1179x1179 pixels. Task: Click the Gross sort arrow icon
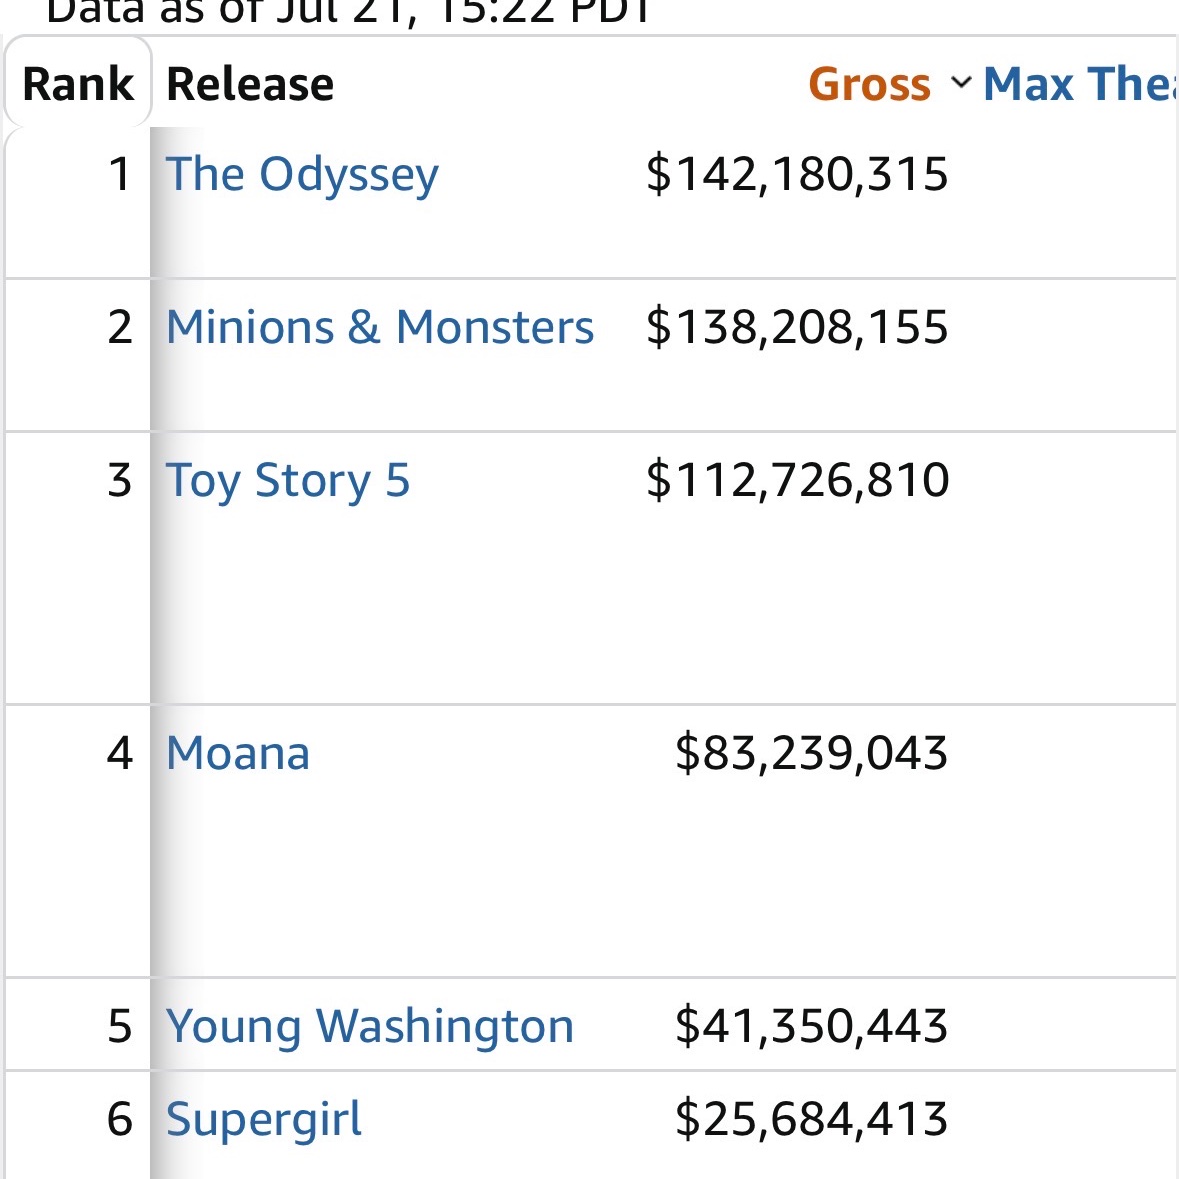coord(961,82)
